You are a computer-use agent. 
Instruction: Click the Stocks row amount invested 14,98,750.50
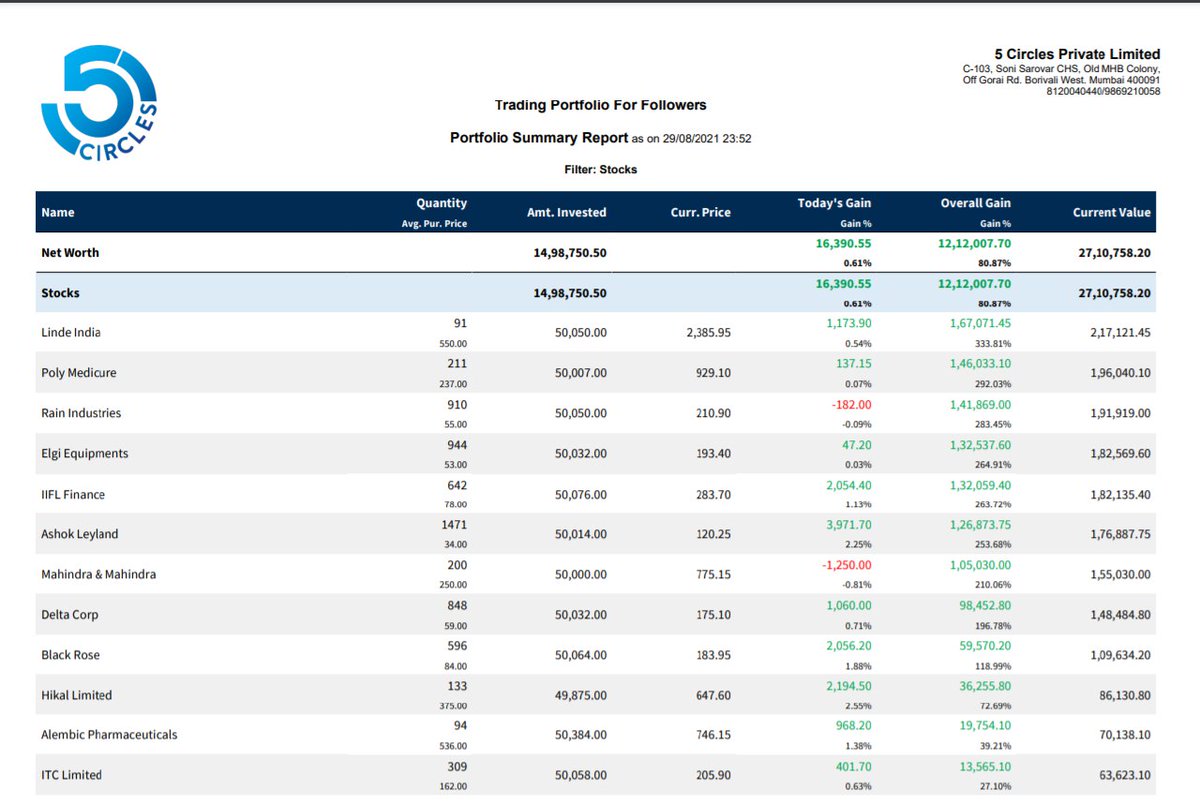coord(570,294)
